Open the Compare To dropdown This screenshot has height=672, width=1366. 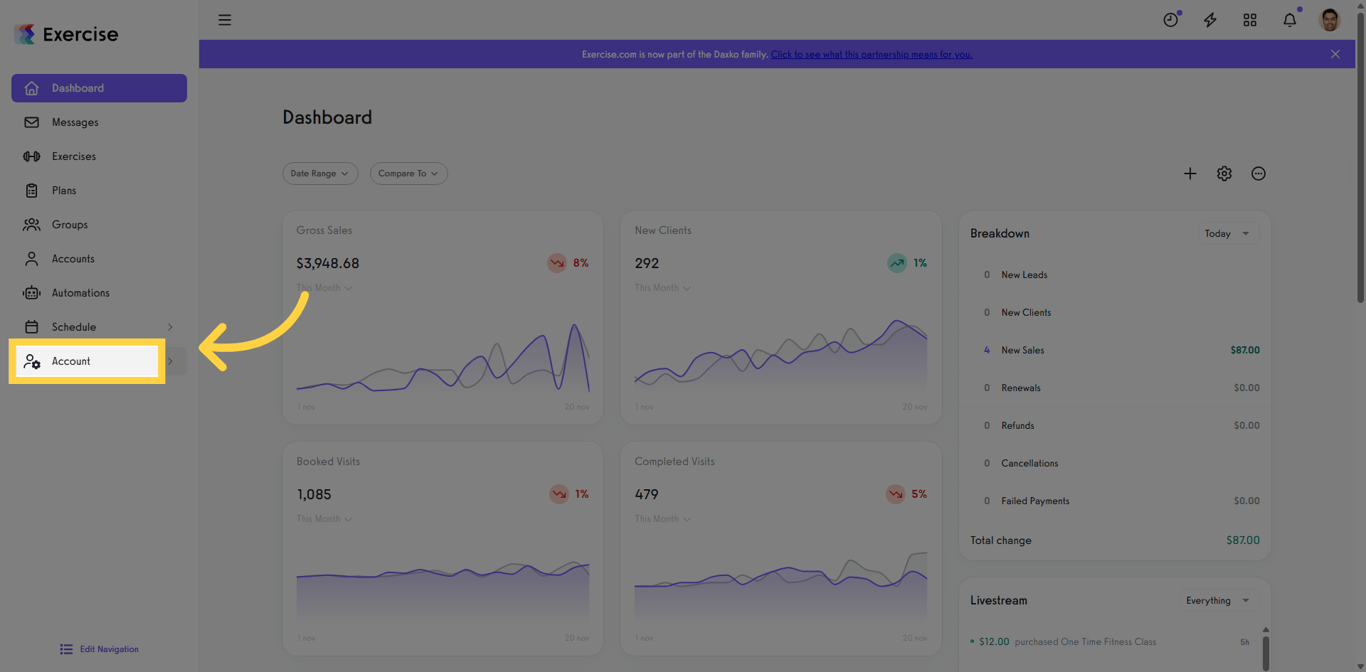[409, 174]
